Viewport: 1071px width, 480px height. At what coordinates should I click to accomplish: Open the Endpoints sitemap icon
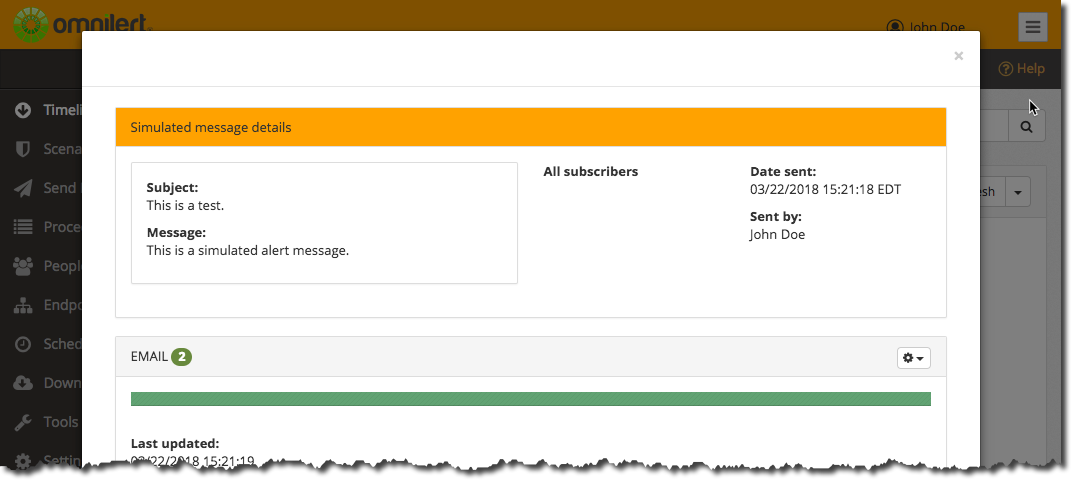(23, 305)
